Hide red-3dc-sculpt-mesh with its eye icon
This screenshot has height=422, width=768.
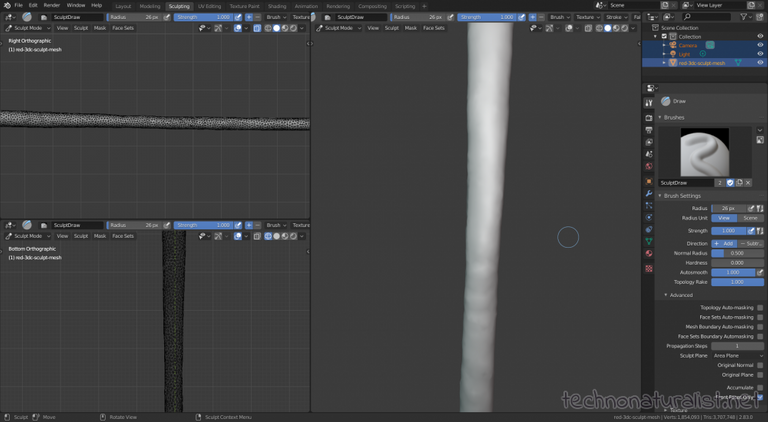click(760, 63)
